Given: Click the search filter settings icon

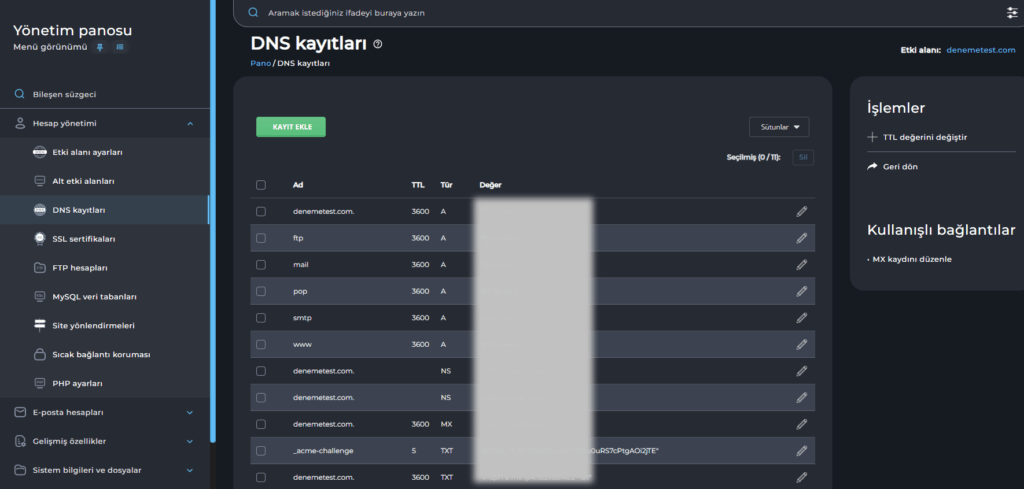Looking at the screenshot, I should click(1011, 13).
